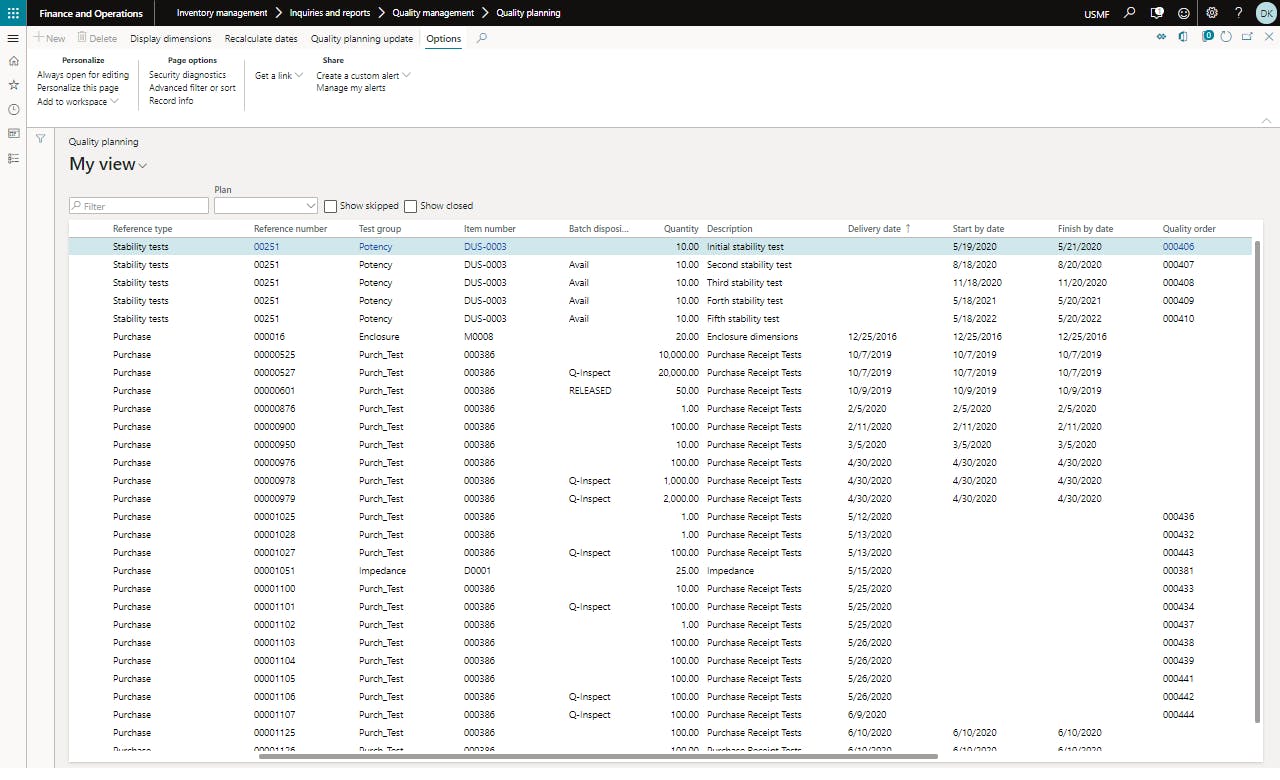Open Recent clock icon in sidebar
The image size is (1280, 780).
click(13, 109)
